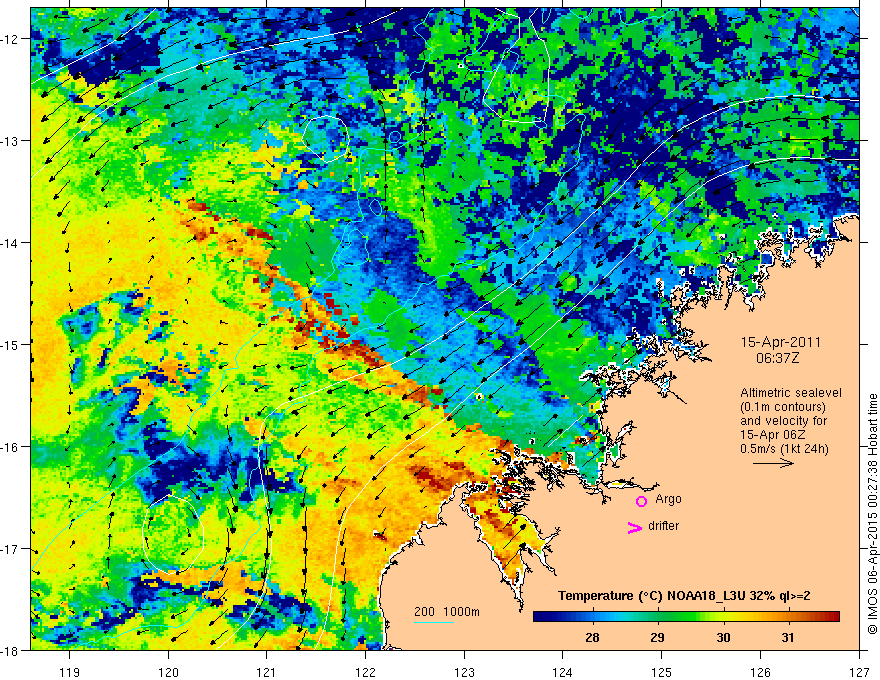Click the longitude axis label 121
Screen dimensions: 880x680
coord(267,672)
